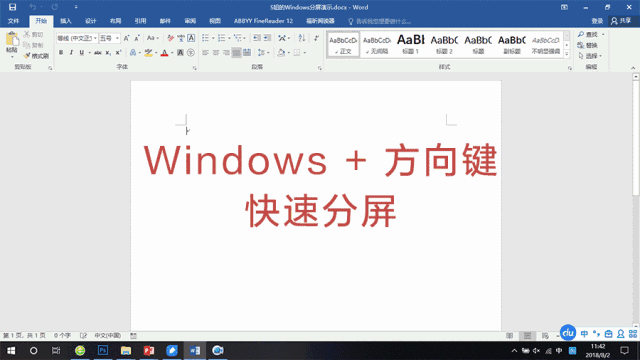Image resolution: width=640 pixels, height=360 pixels.
Task: Click the Paste clipboard icon
Action: pos(12,39)
